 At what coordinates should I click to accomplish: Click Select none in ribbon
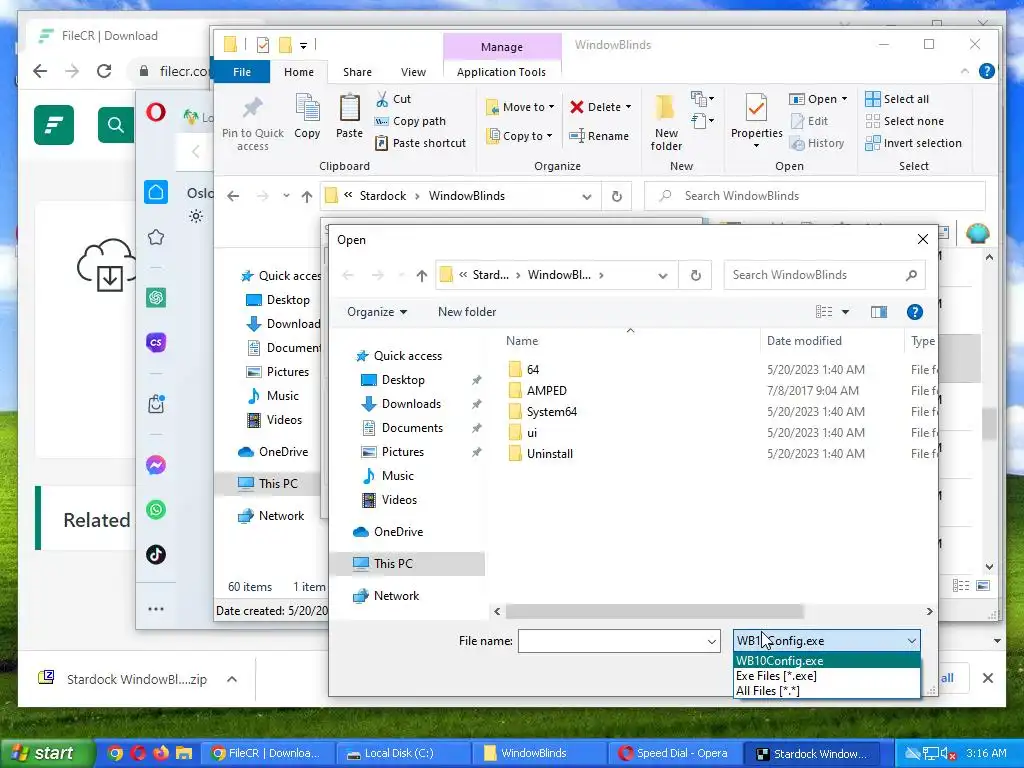tap(904, 121)
